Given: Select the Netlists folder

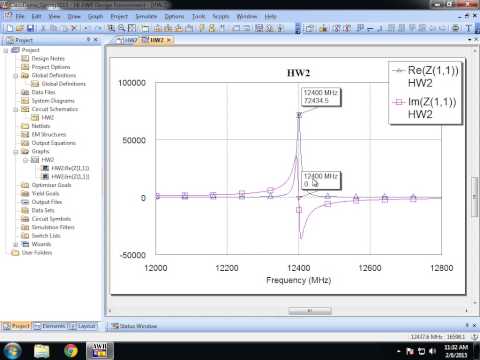Looking at the screenshot, I should (40, 126).
